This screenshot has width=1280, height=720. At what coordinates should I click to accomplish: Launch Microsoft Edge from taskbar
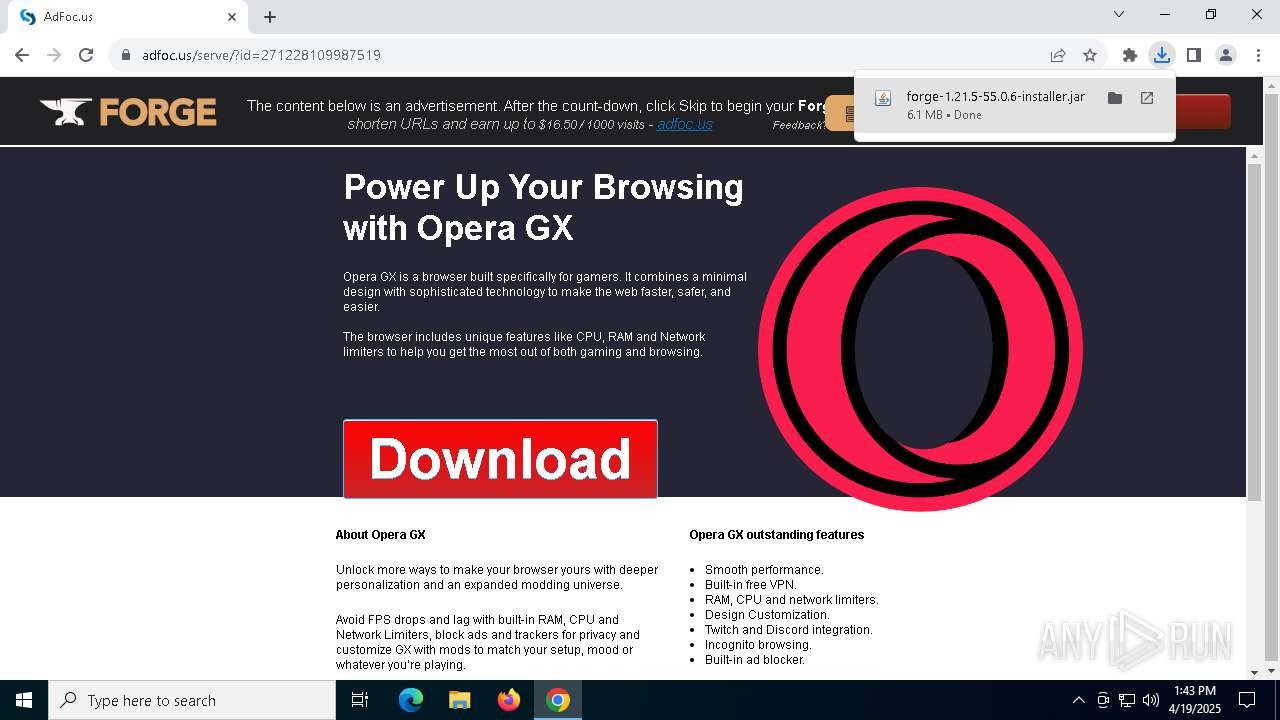411,700
